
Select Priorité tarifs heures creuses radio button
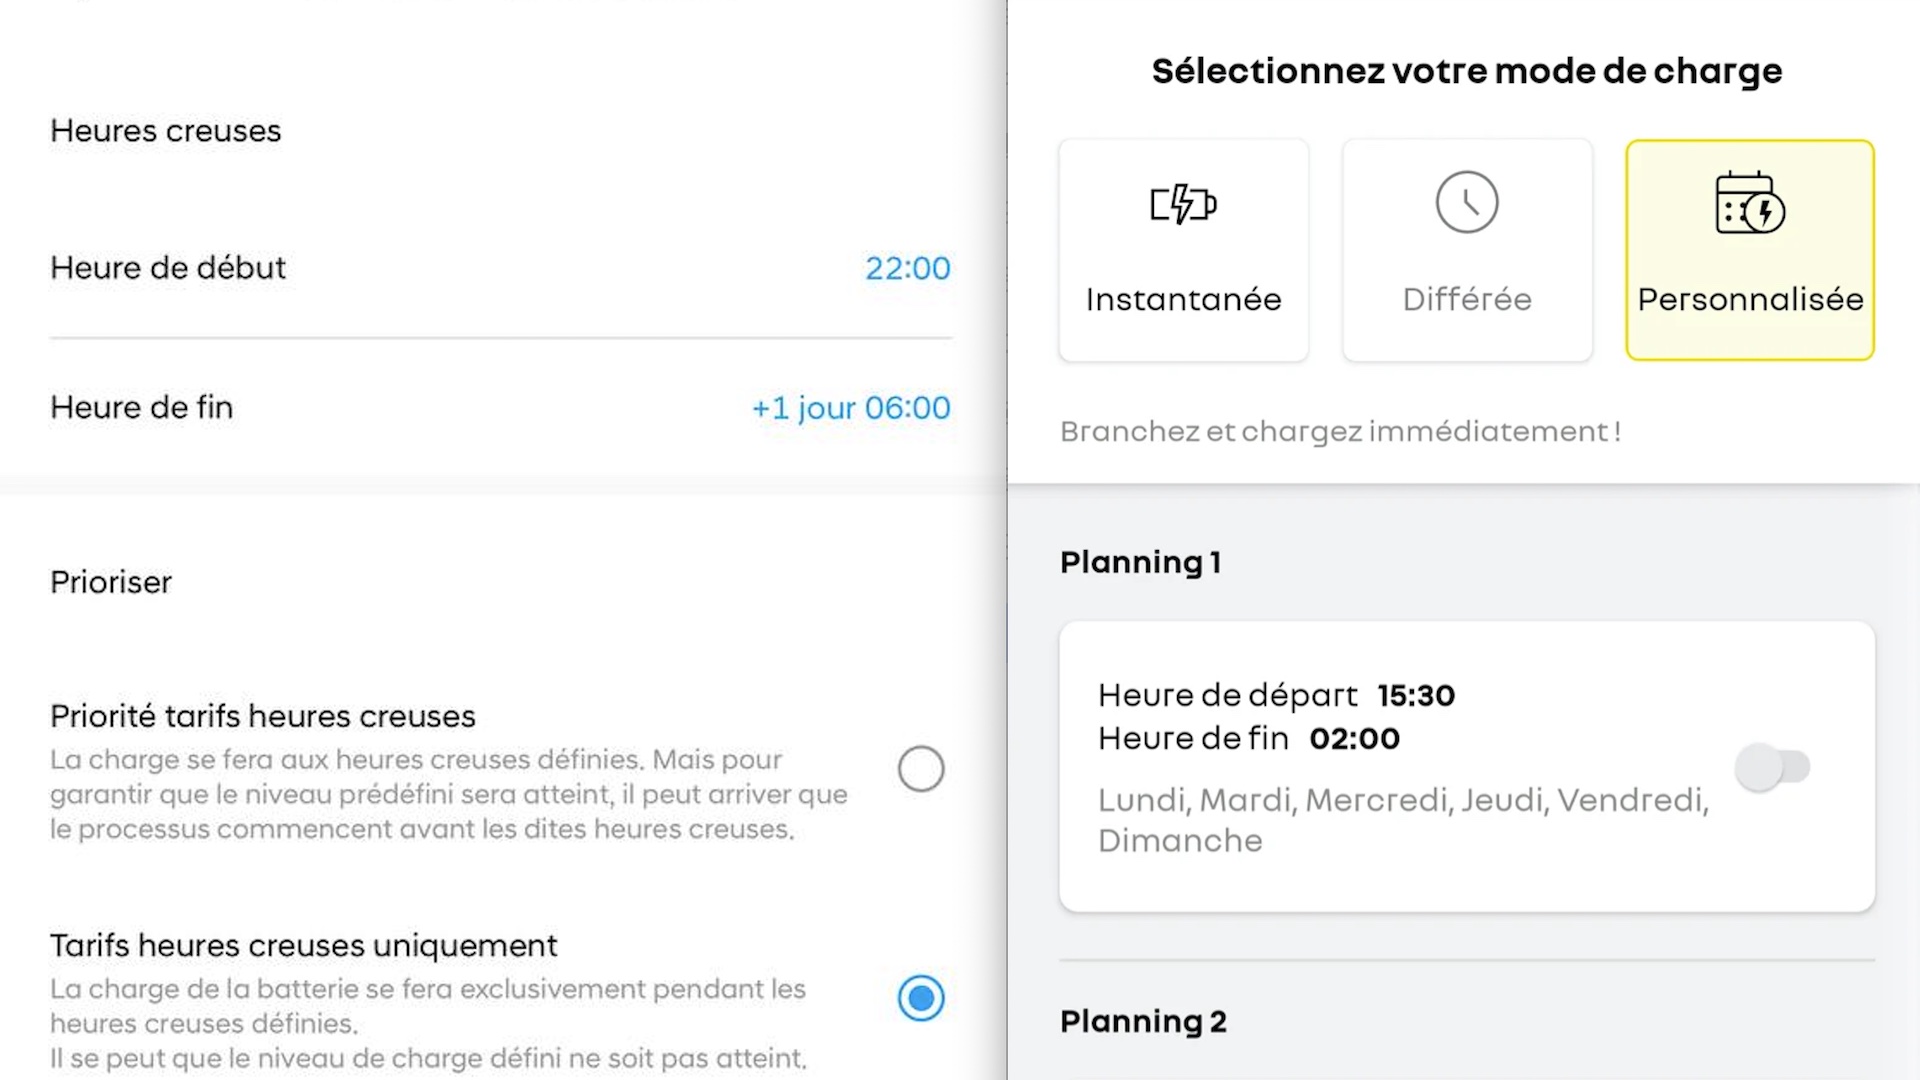pyautogui.click(x=921, y=769)
